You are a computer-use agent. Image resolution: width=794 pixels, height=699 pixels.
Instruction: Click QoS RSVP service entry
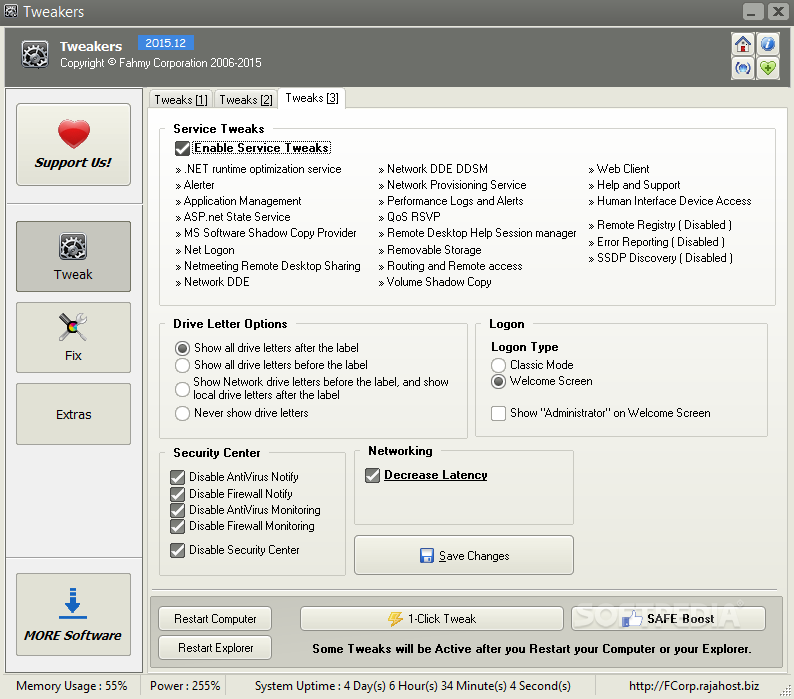(410, 217)
